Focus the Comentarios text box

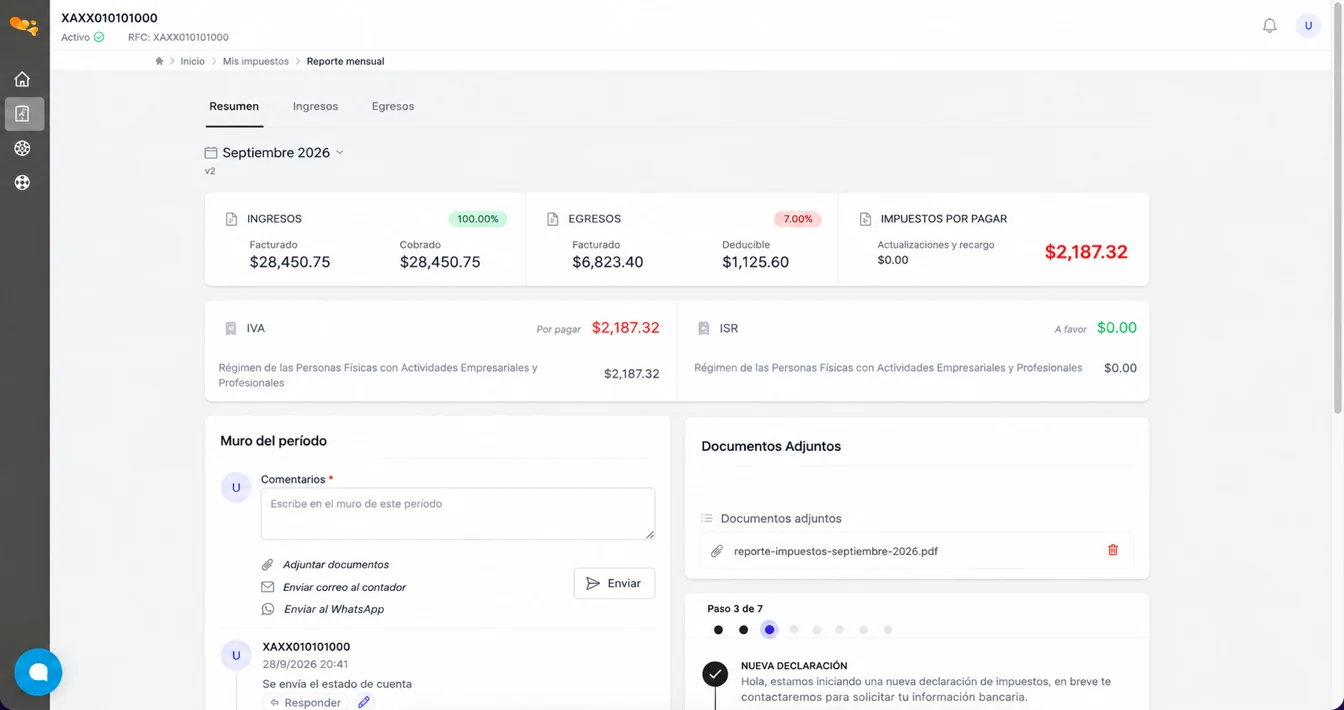coord(458,514)
